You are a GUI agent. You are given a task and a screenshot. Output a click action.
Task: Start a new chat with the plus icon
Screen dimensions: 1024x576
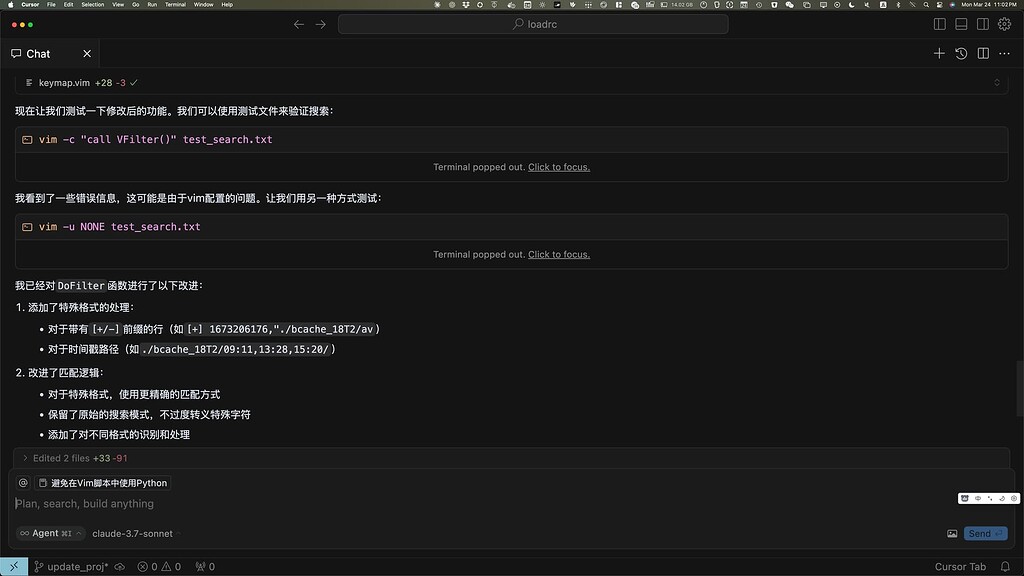tap(938, 53)
